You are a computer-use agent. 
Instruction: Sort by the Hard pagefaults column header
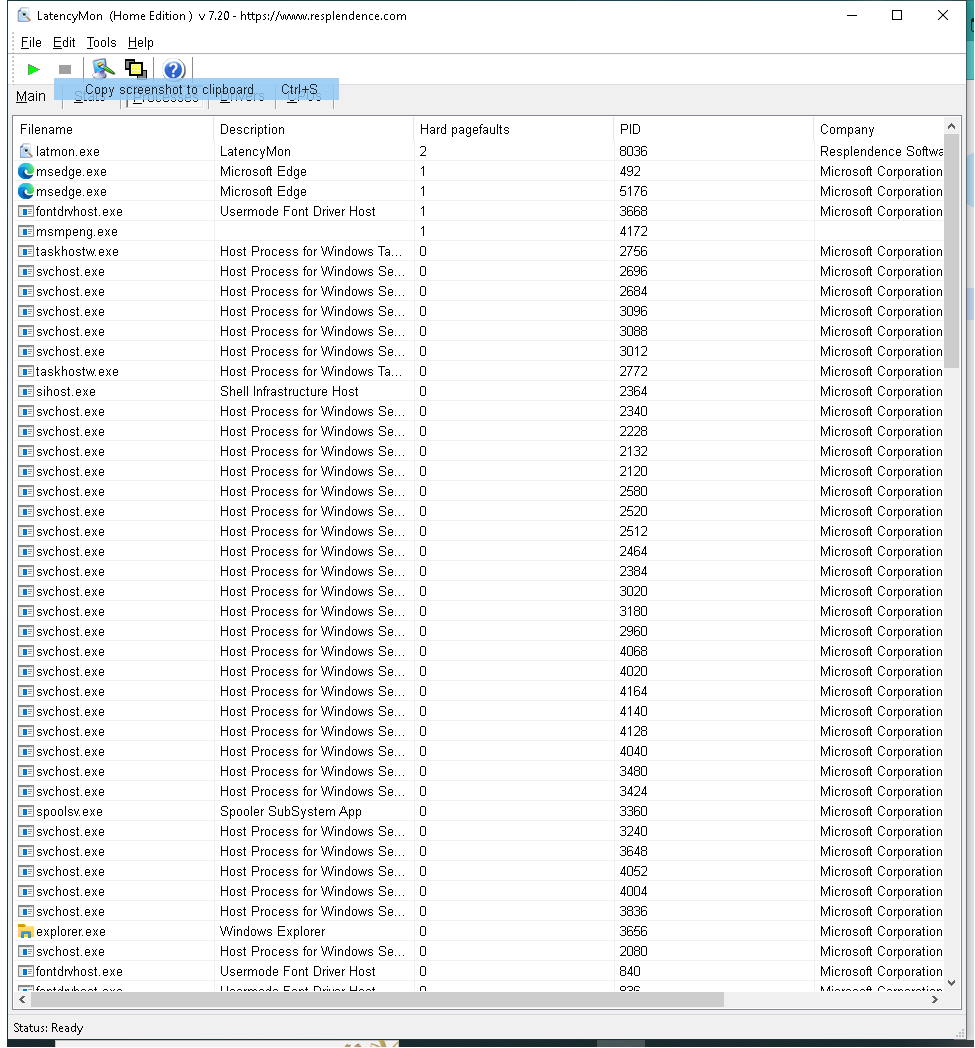tap(513, 129)
